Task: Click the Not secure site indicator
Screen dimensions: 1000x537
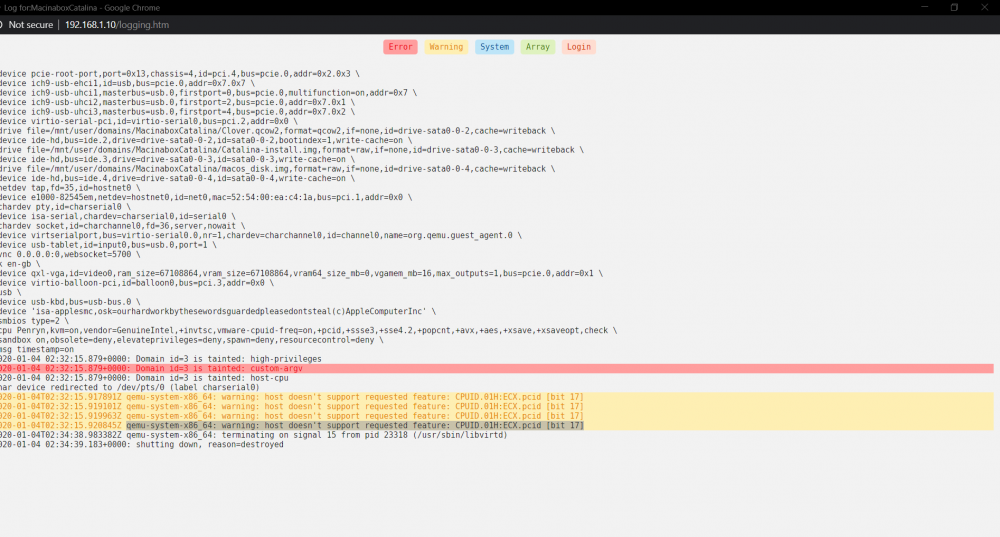Action: pos(31,25)
